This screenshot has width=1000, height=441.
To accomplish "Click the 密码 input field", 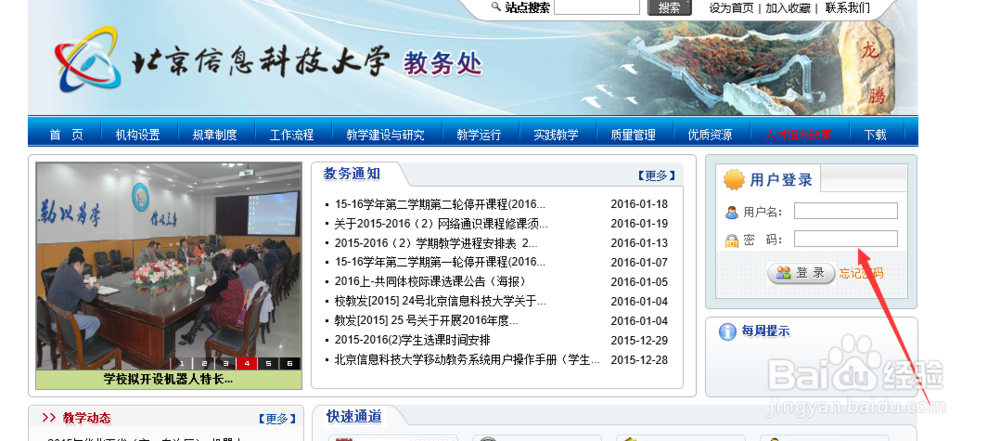I will (x=846, y=239).
